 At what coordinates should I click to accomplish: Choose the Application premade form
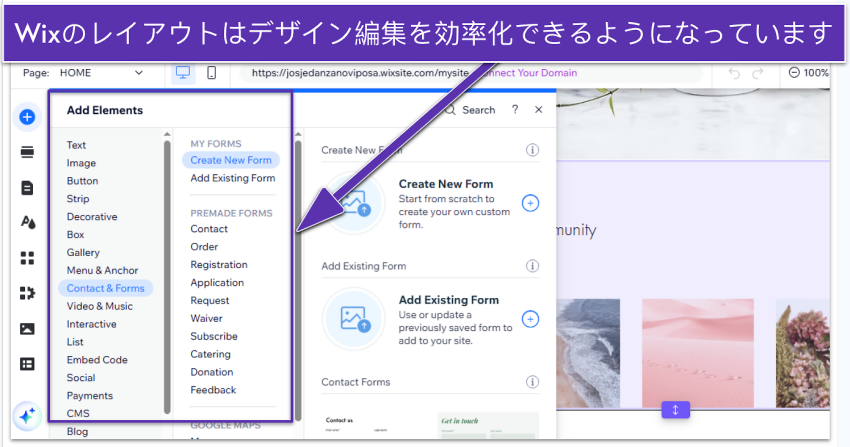tap(217, 283)
